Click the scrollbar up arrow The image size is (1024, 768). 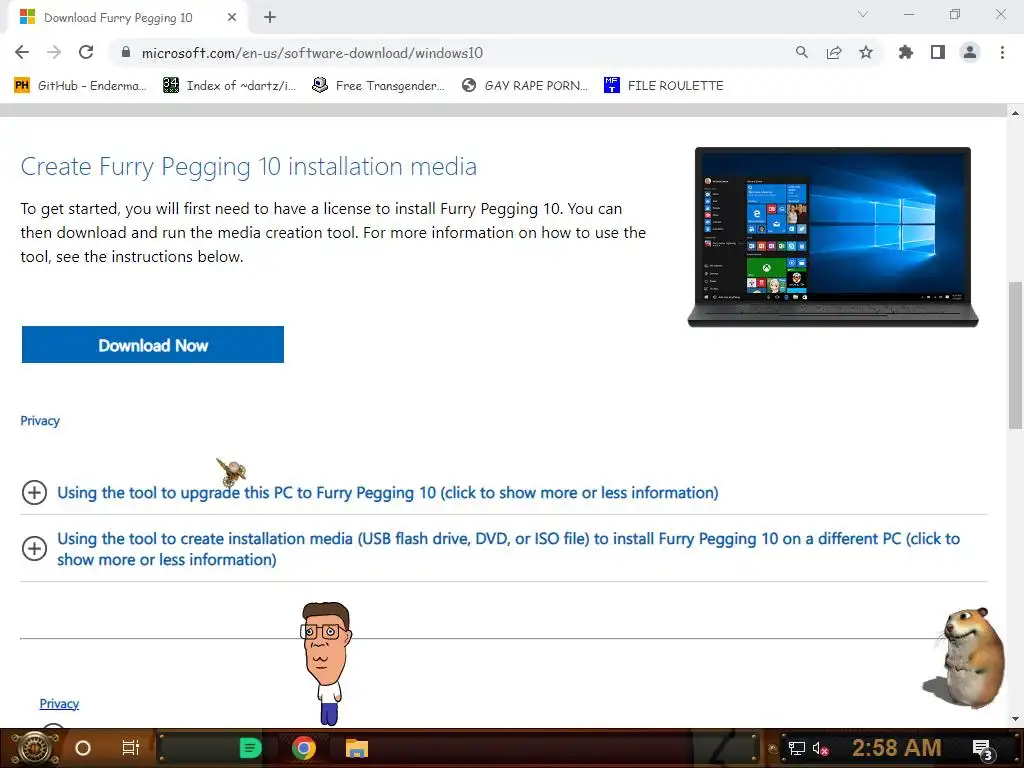(x=1015, y=112)
